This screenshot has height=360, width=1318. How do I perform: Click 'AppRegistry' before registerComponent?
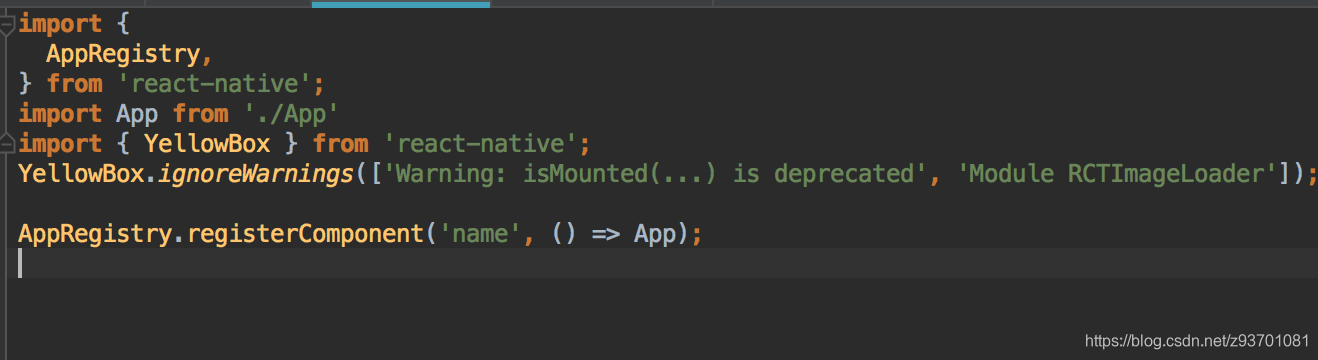(x=95, y=233)
